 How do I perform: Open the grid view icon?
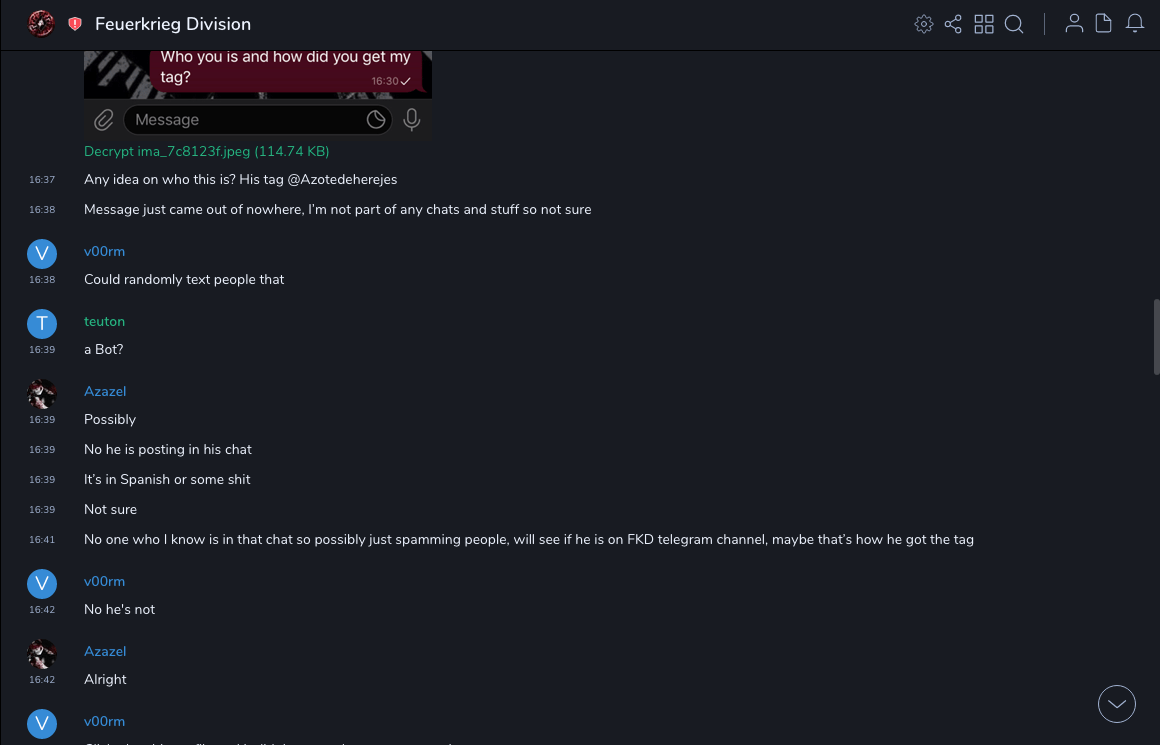tap(984, 24)
